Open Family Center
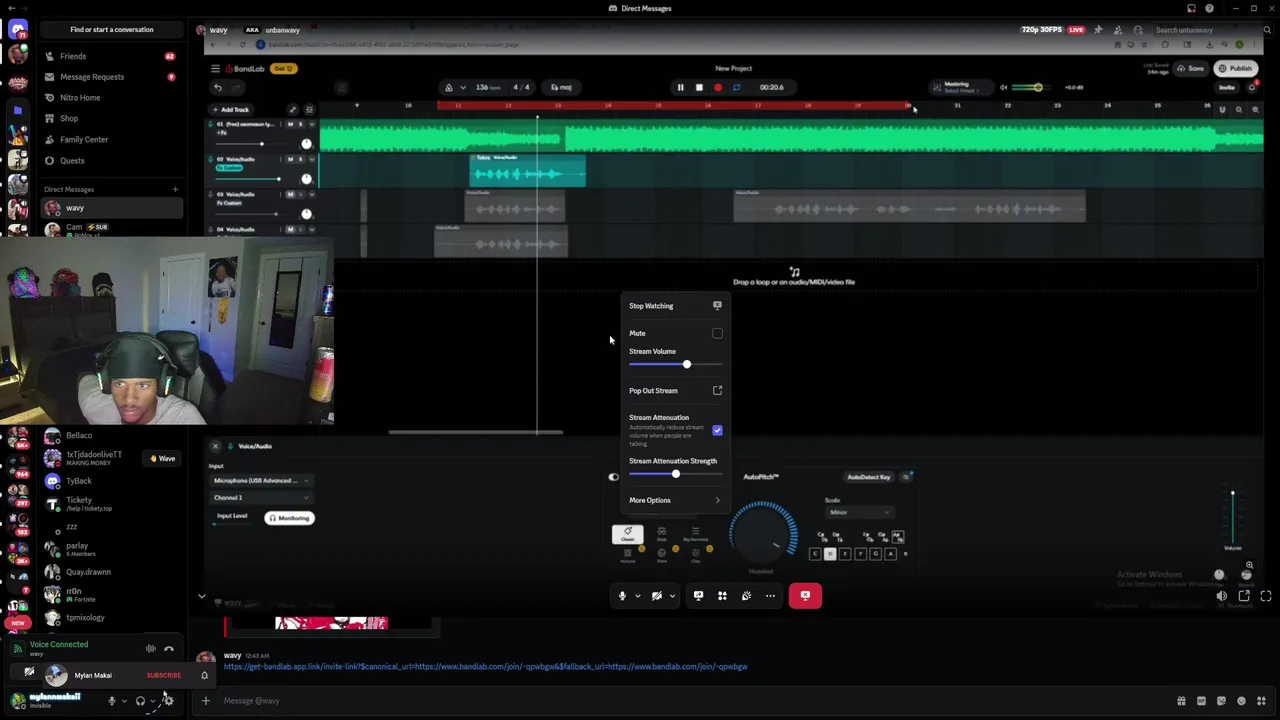 (112, 139)
